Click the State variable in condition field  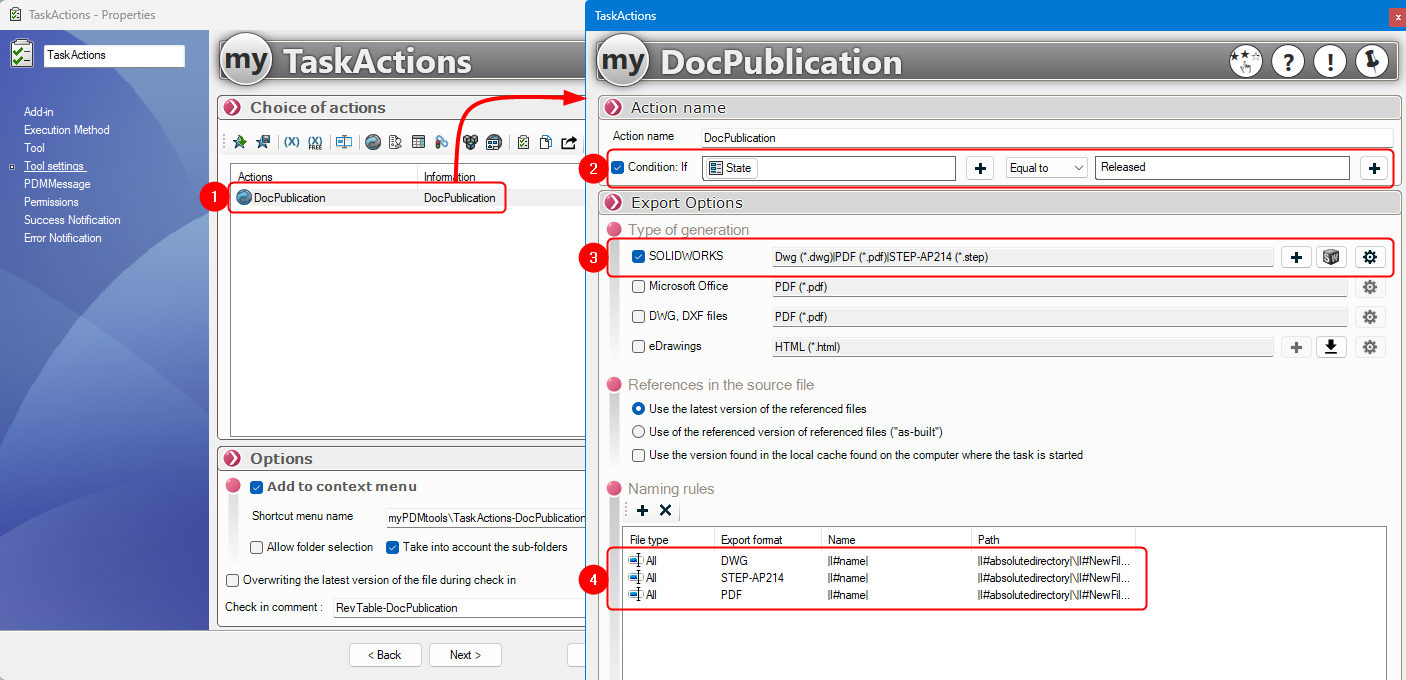(x=731, y=168)
